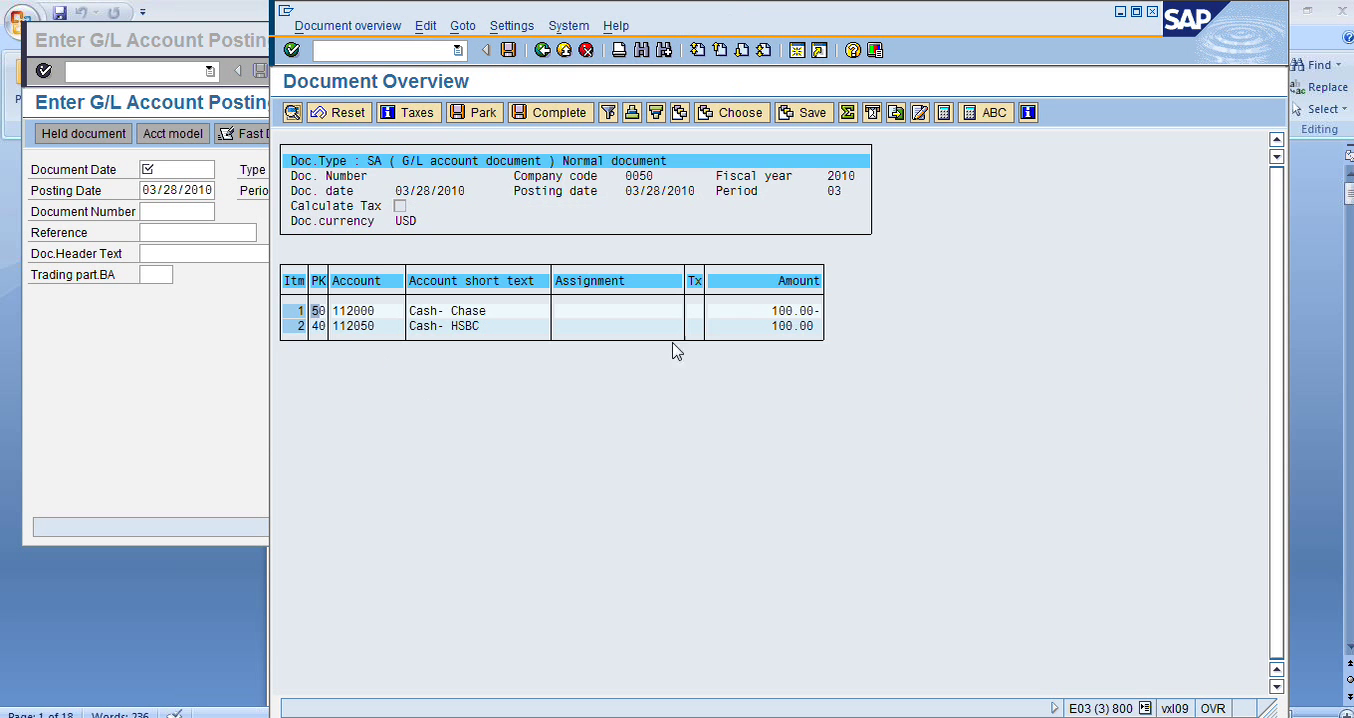The width and height of the screenshot is (1354, 718).
Task: Click the Print icon in the SAP toolbar
Action: (619, 50)
